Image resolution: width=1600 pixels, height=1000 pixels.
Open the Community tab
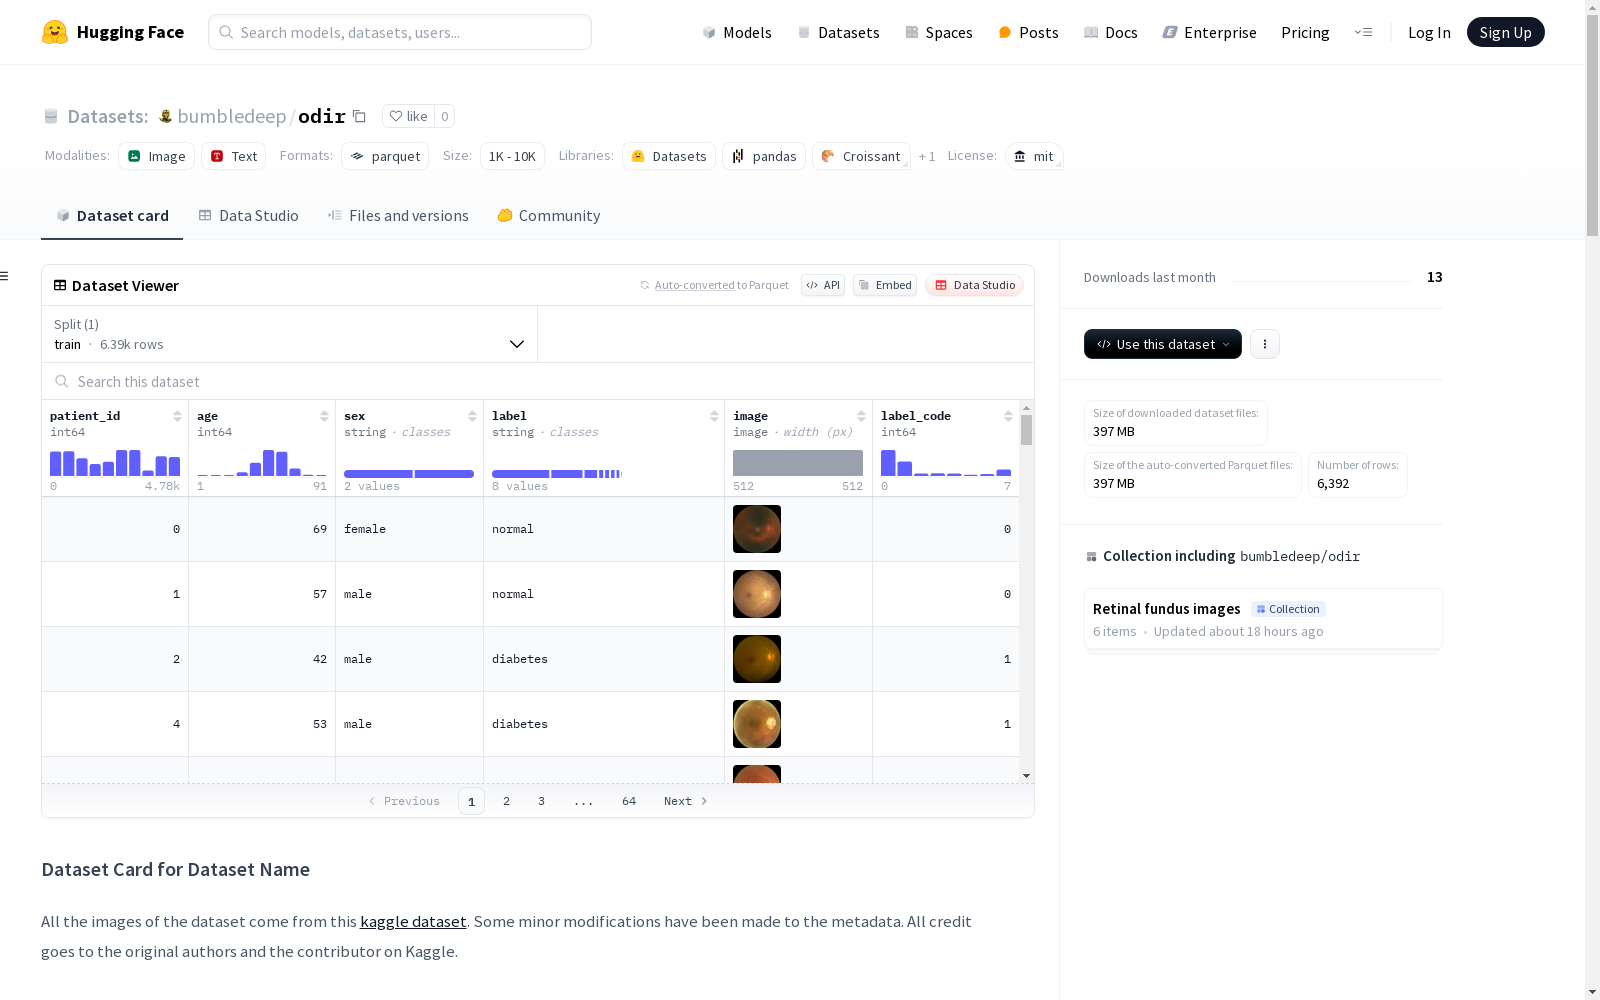point(549,216)
